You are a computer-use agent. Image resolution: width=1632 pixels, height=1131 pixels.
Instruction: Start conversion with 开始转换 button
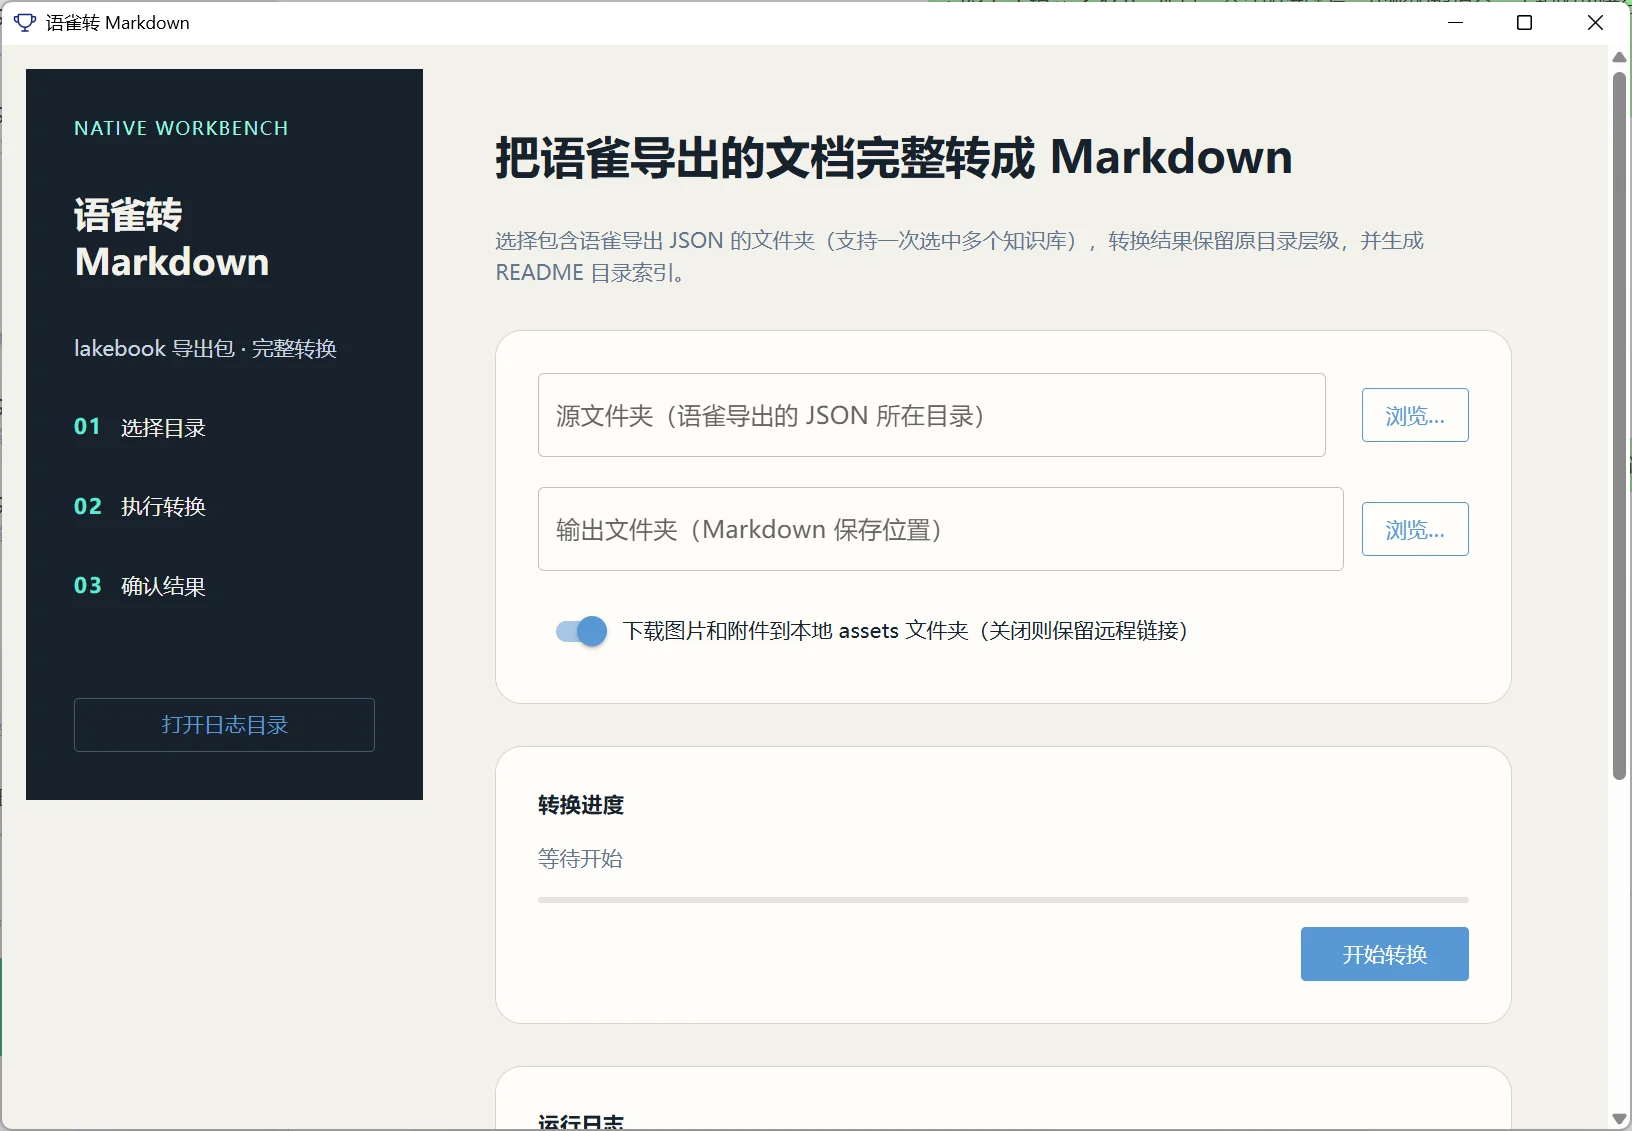point(1385,954)
